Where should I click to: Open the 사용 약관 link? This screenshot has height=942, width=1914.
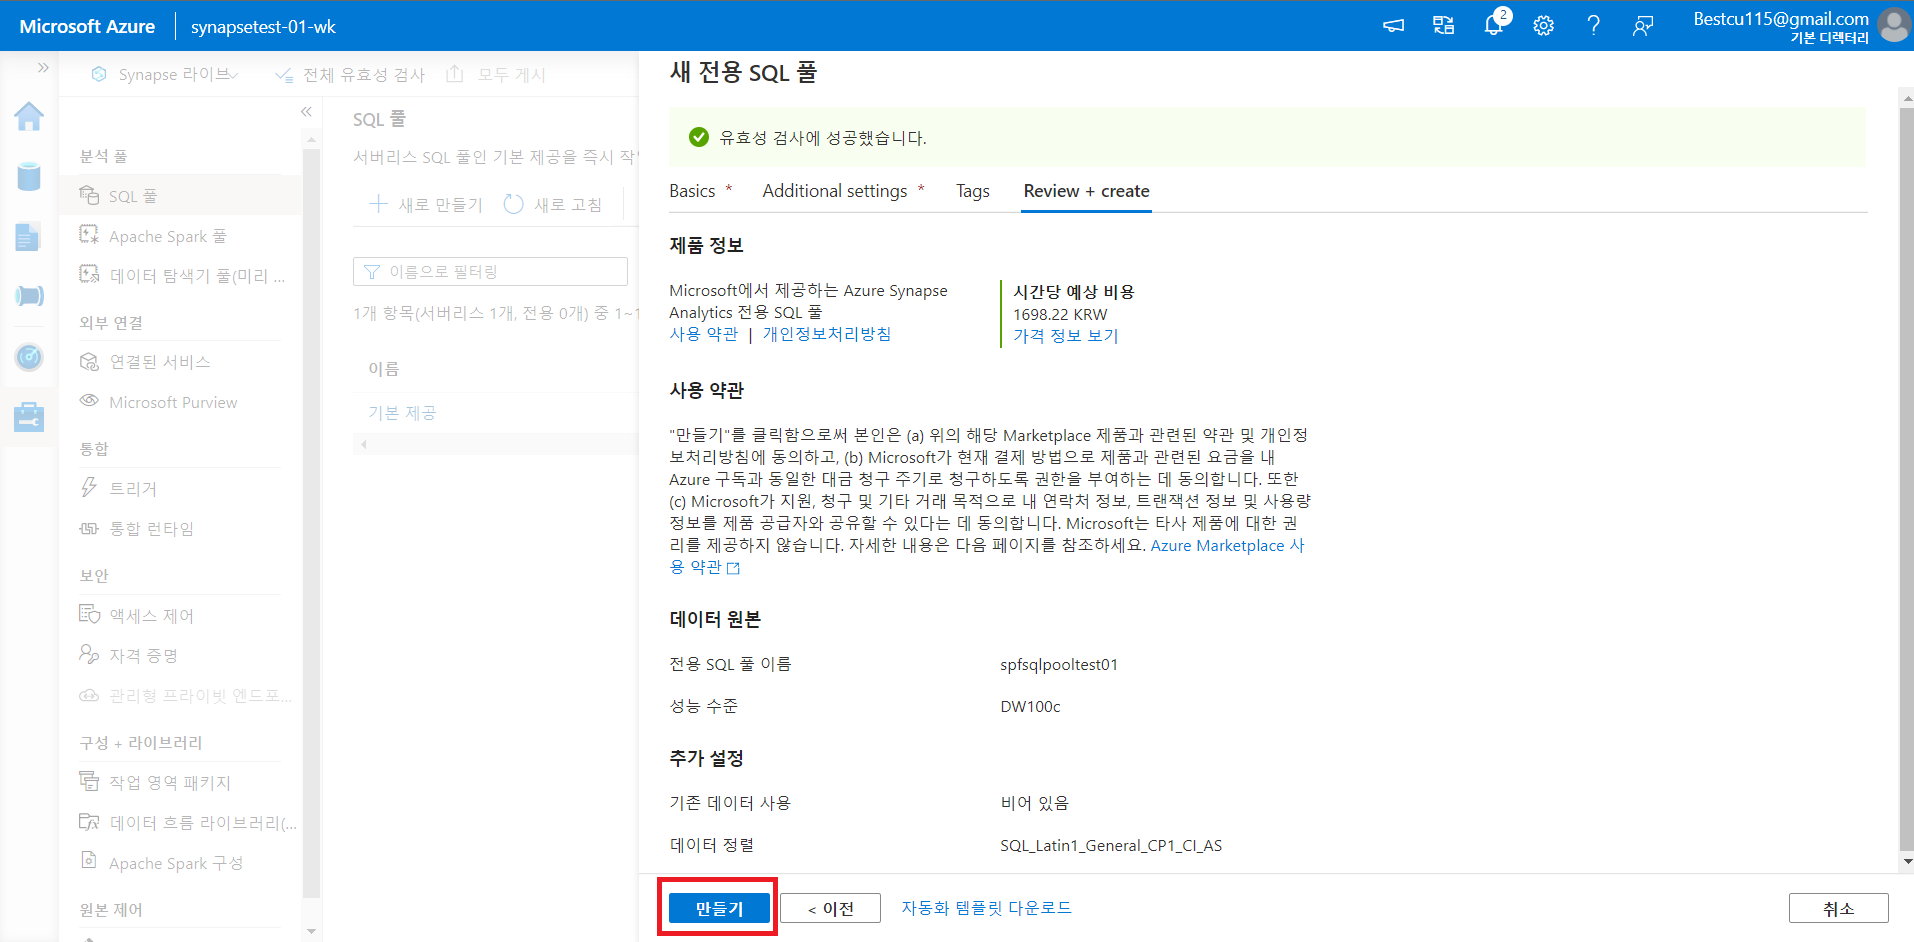[703, 334]
